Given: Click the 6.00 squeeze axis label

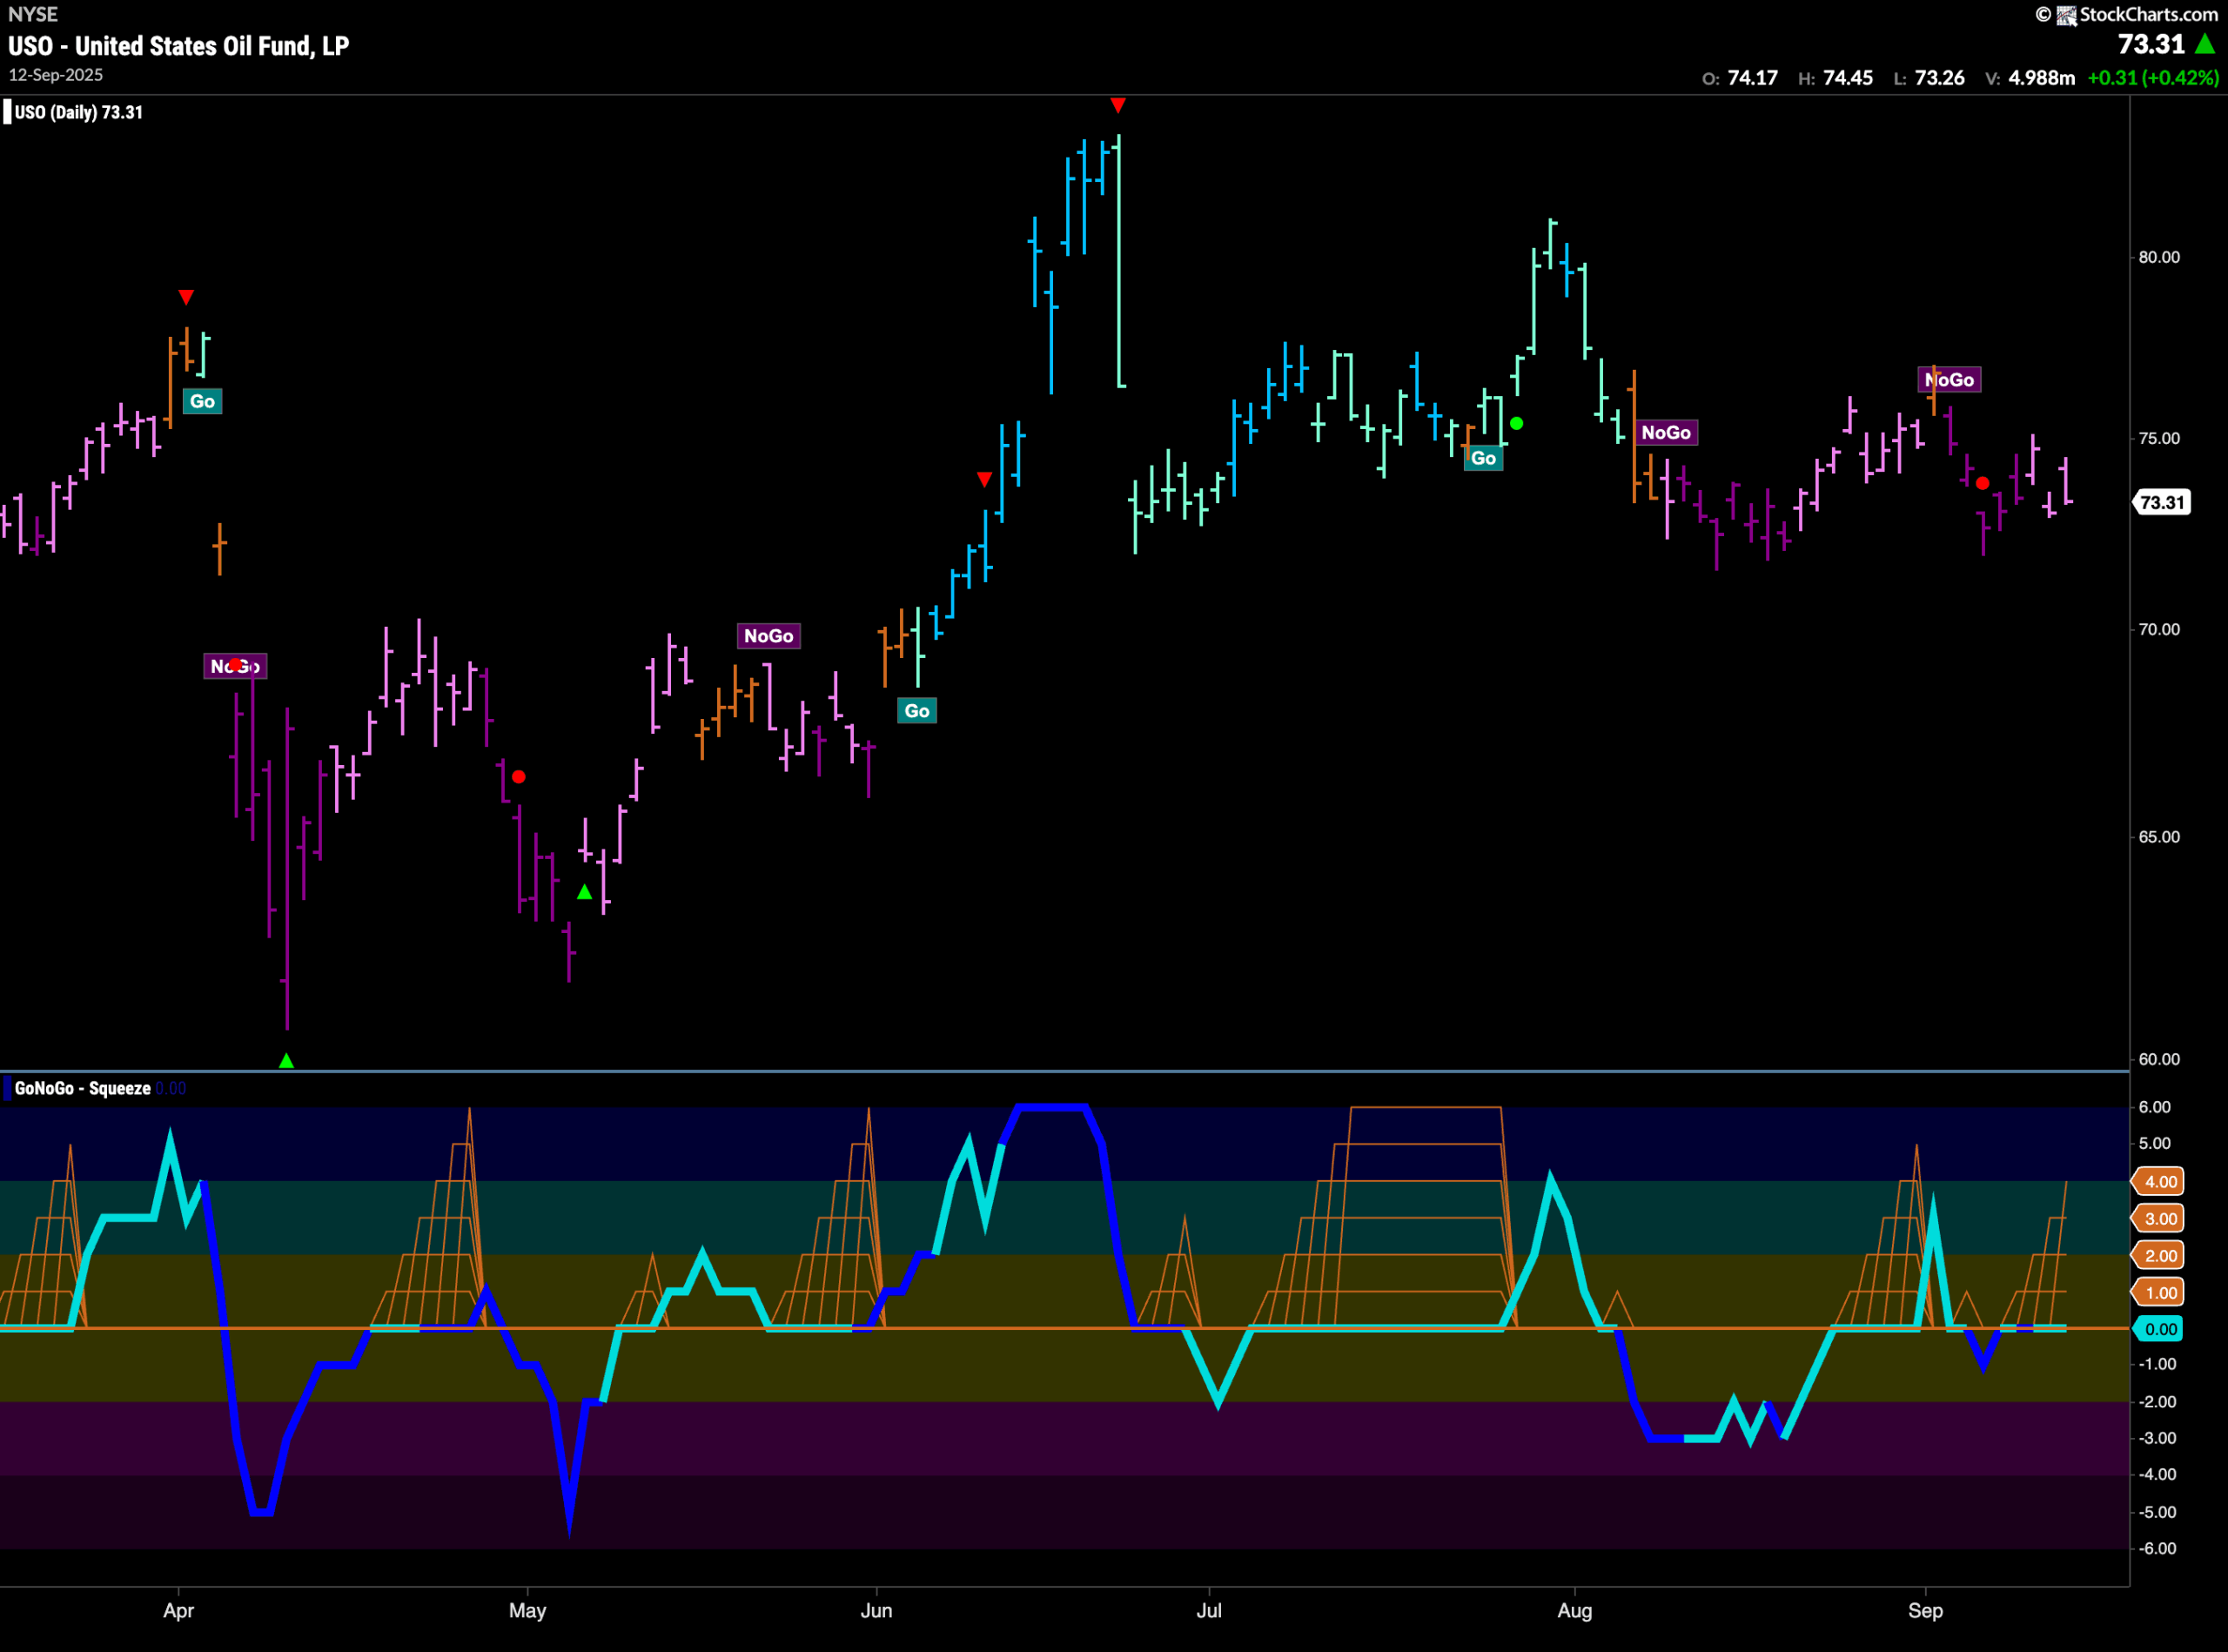Looking at the screenshot, I should [x=2155, y=1107].
